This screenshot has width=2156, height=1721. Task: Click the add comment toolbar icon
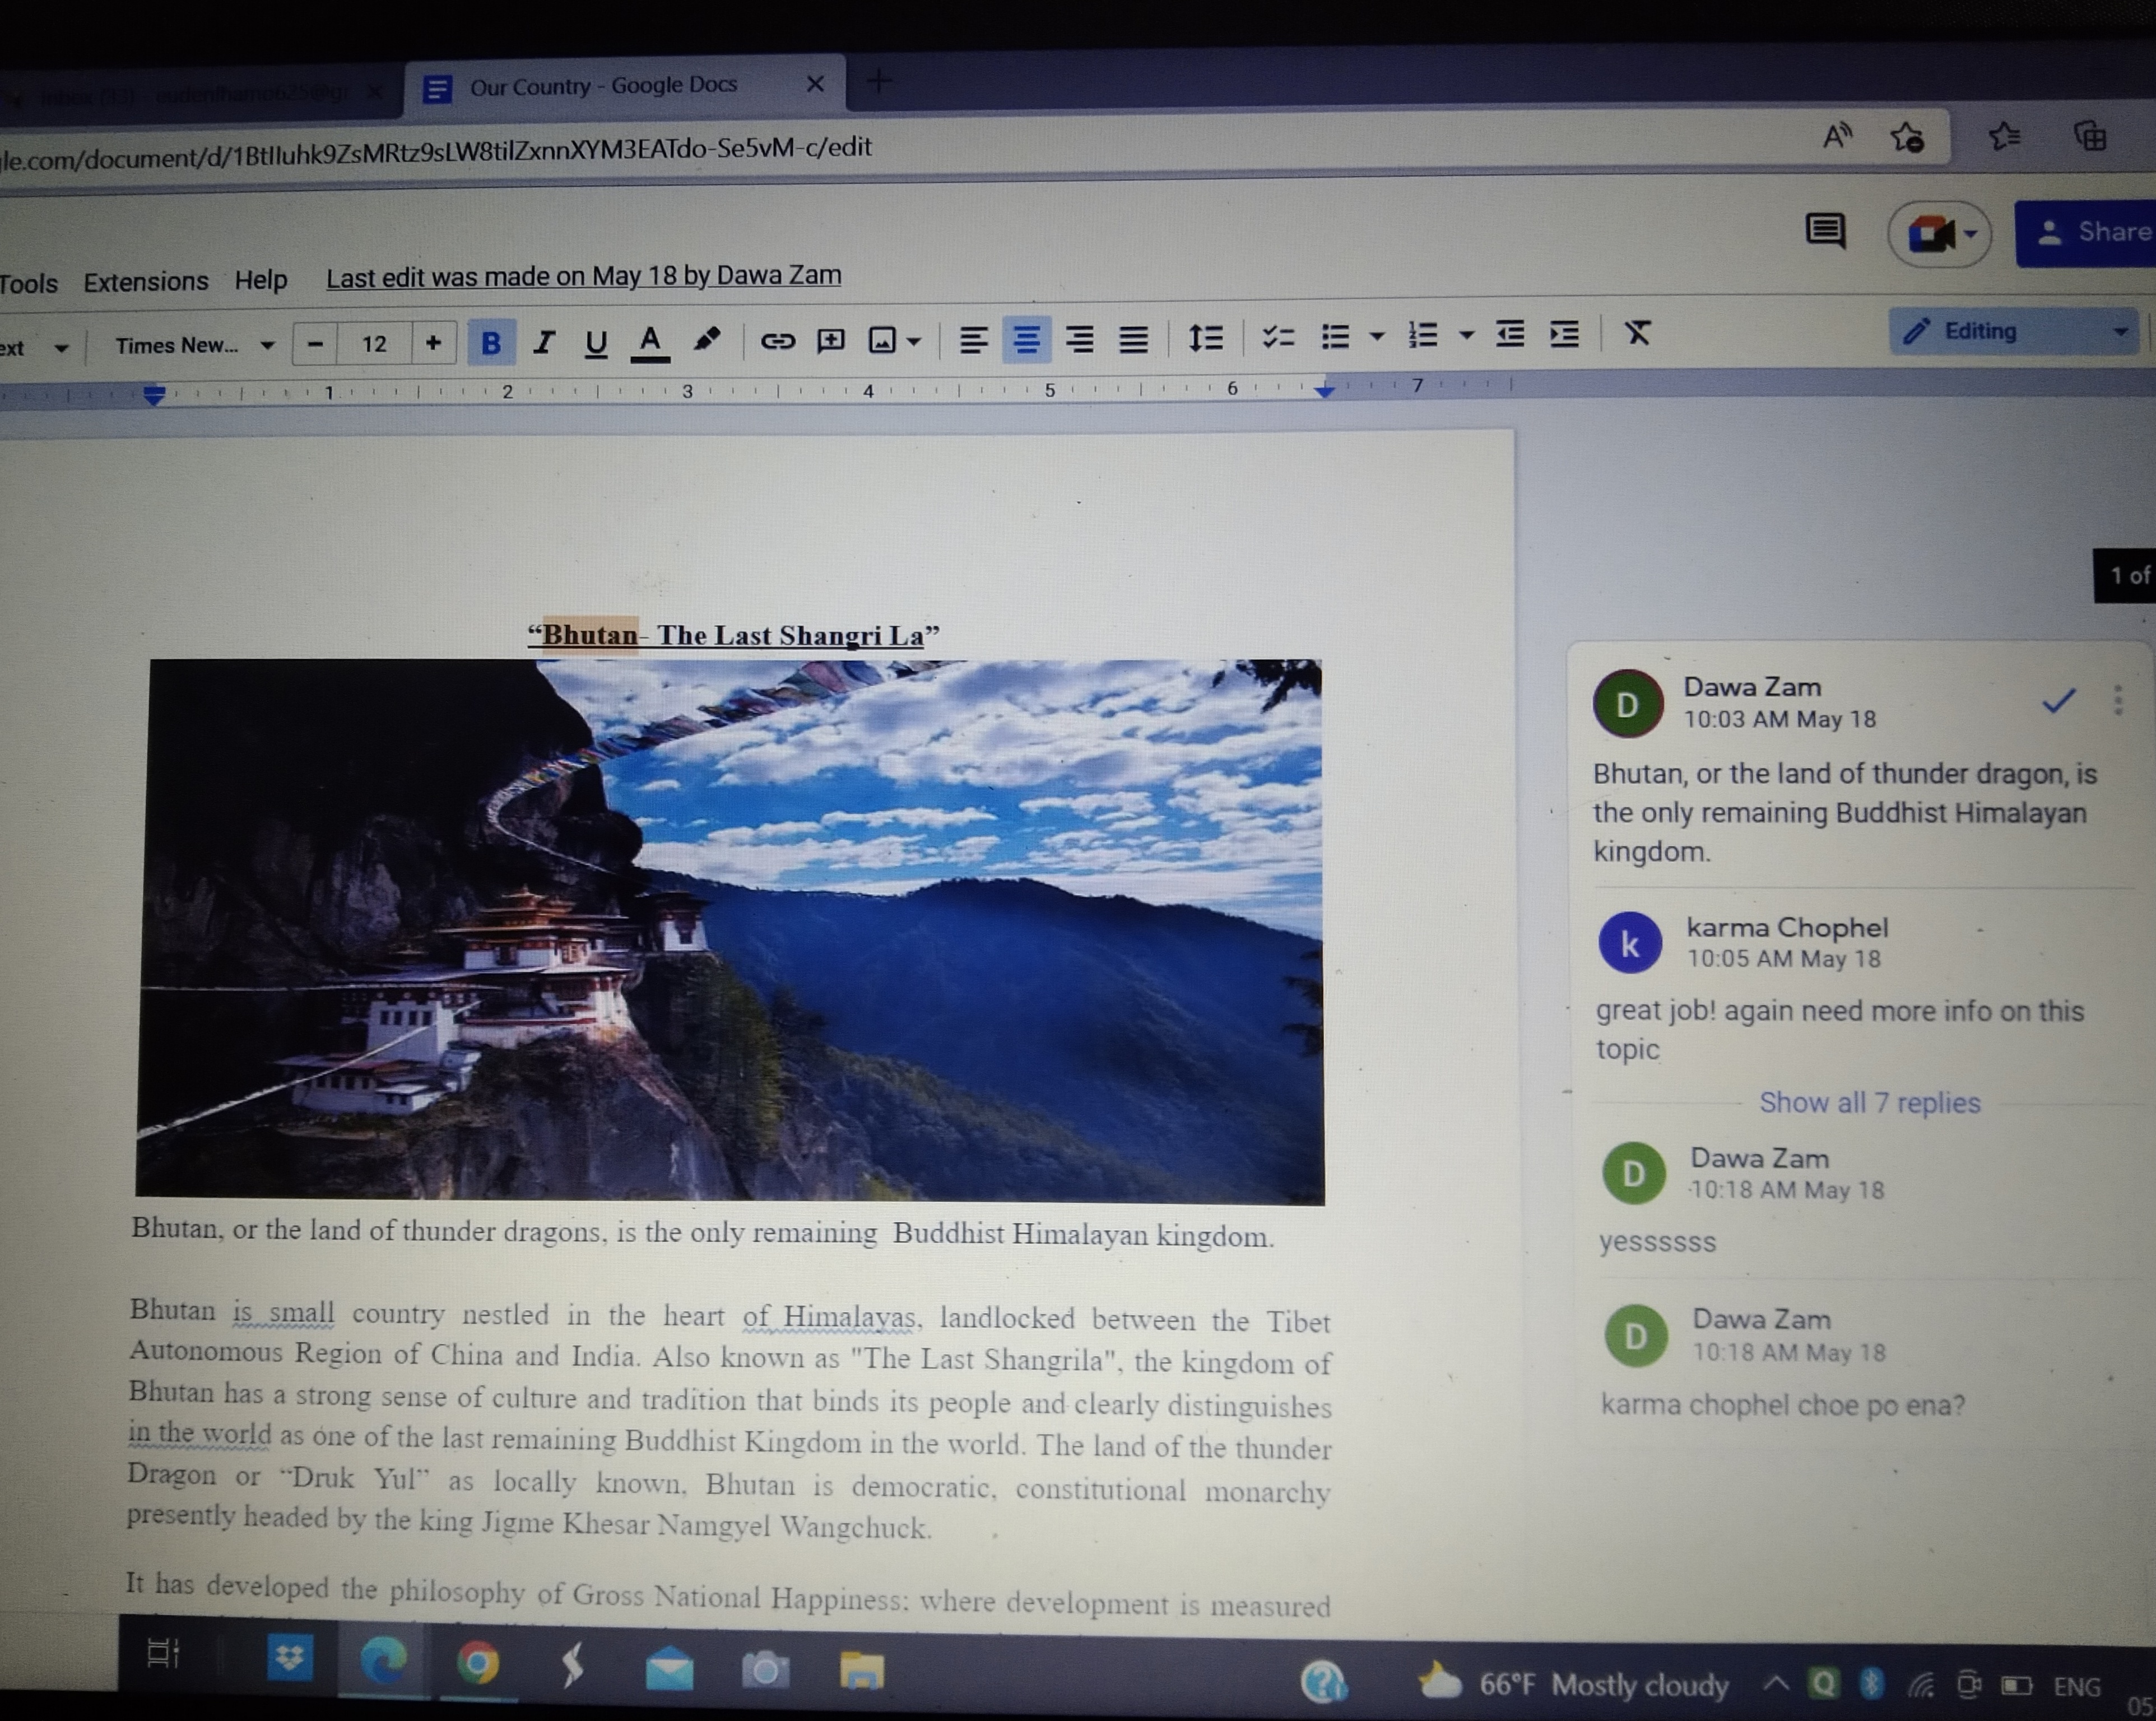click(830, 341)
